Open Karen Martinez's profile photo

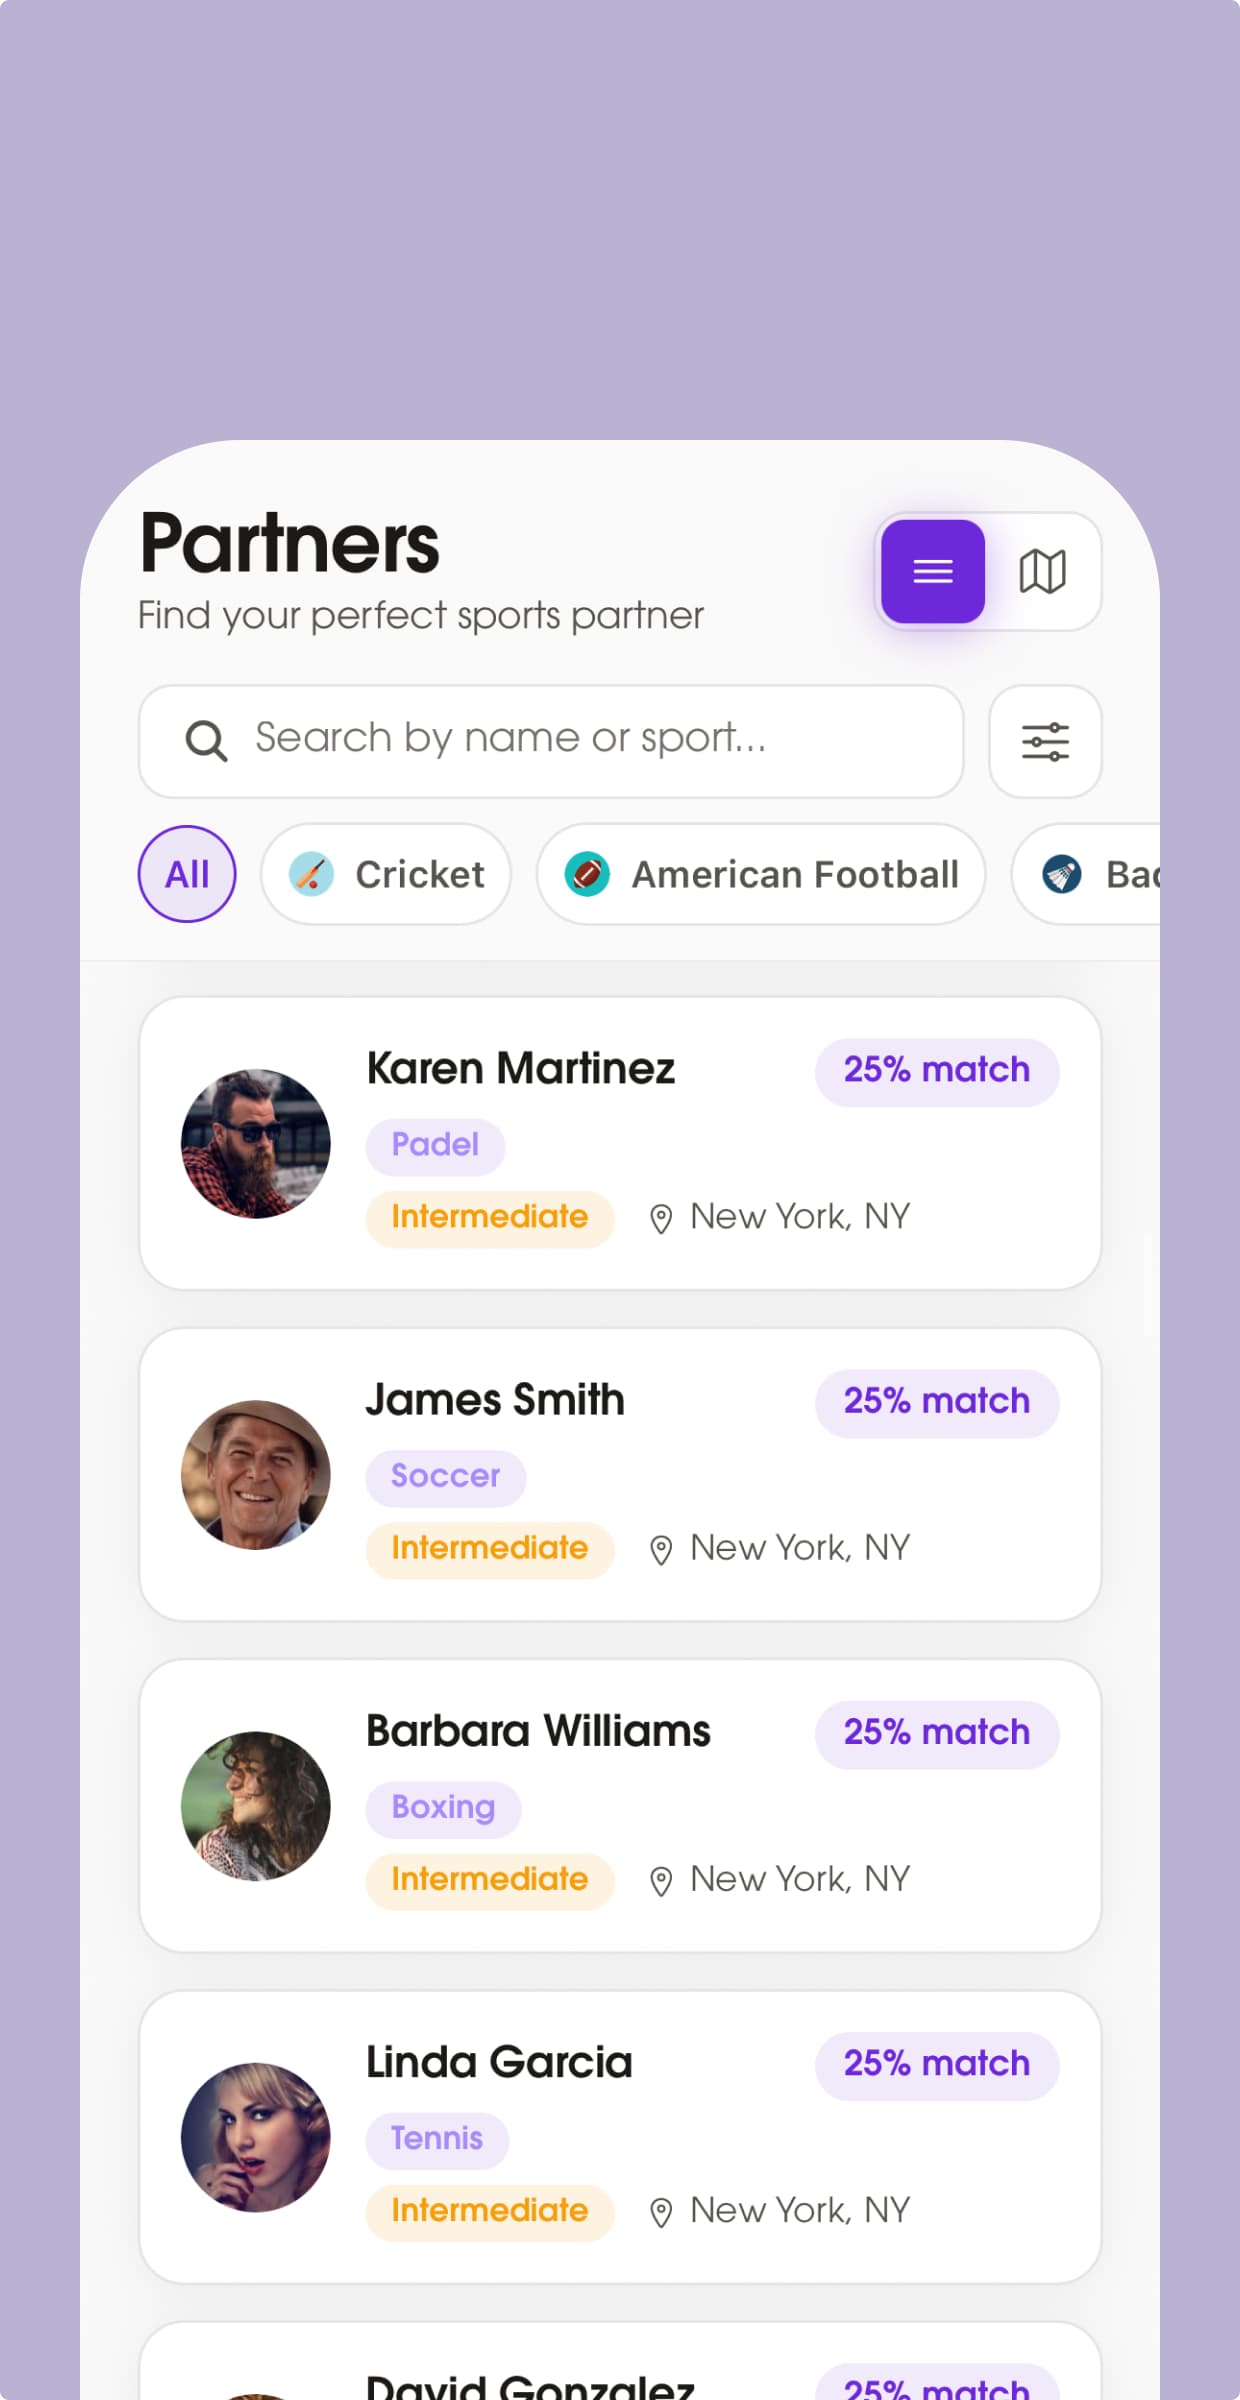pyautogui.click(x=256, y=1143)
